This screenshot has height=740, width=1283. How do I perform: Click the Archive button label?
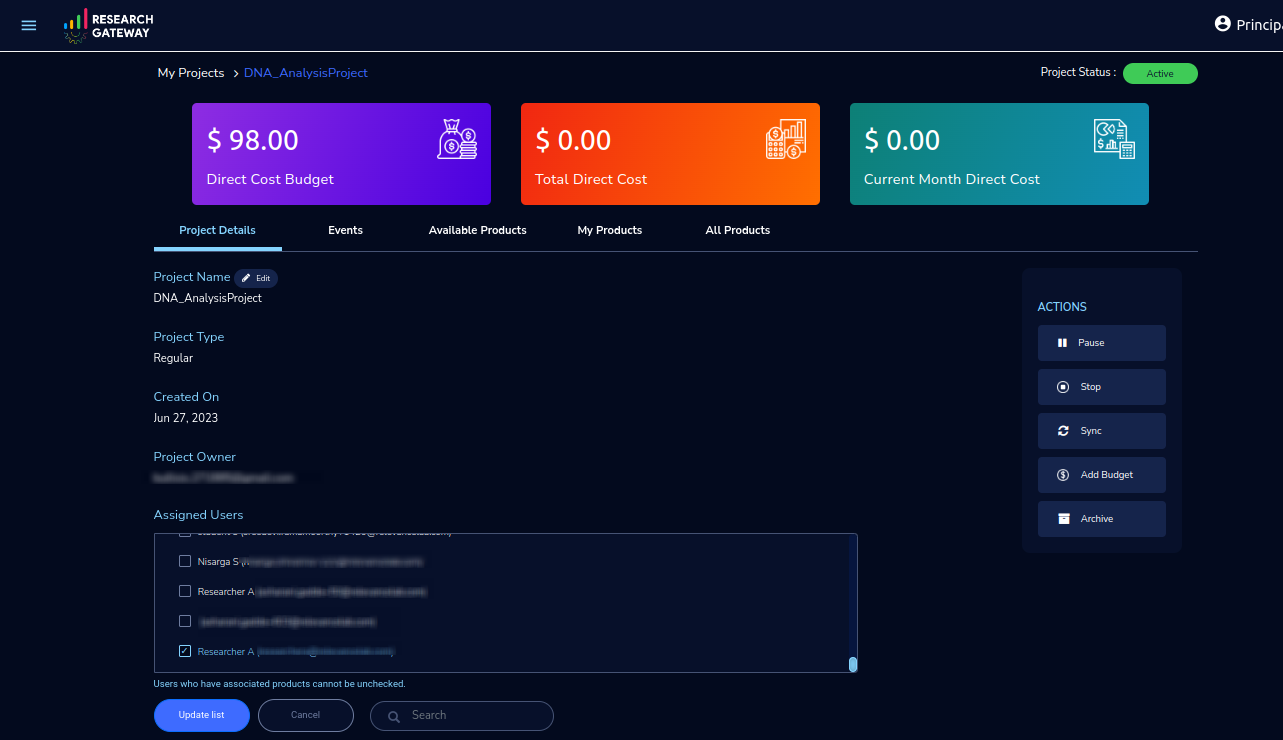(x=1097, y=519)
